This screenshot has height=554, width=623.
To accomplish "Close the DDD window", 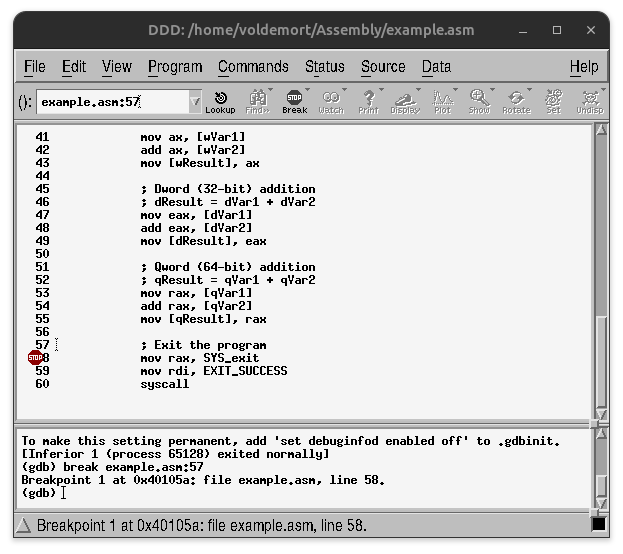I will (591, 30).
